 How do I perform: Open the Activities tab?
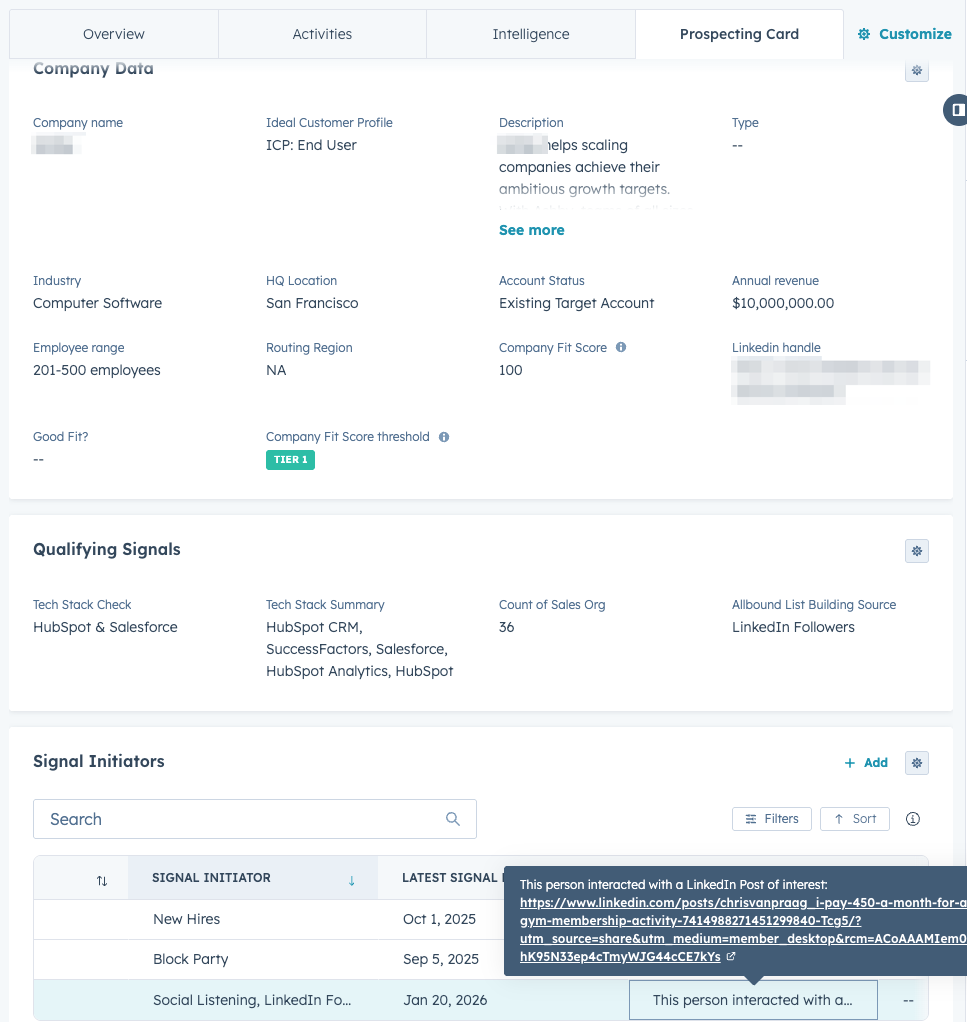tap(322, 34)
